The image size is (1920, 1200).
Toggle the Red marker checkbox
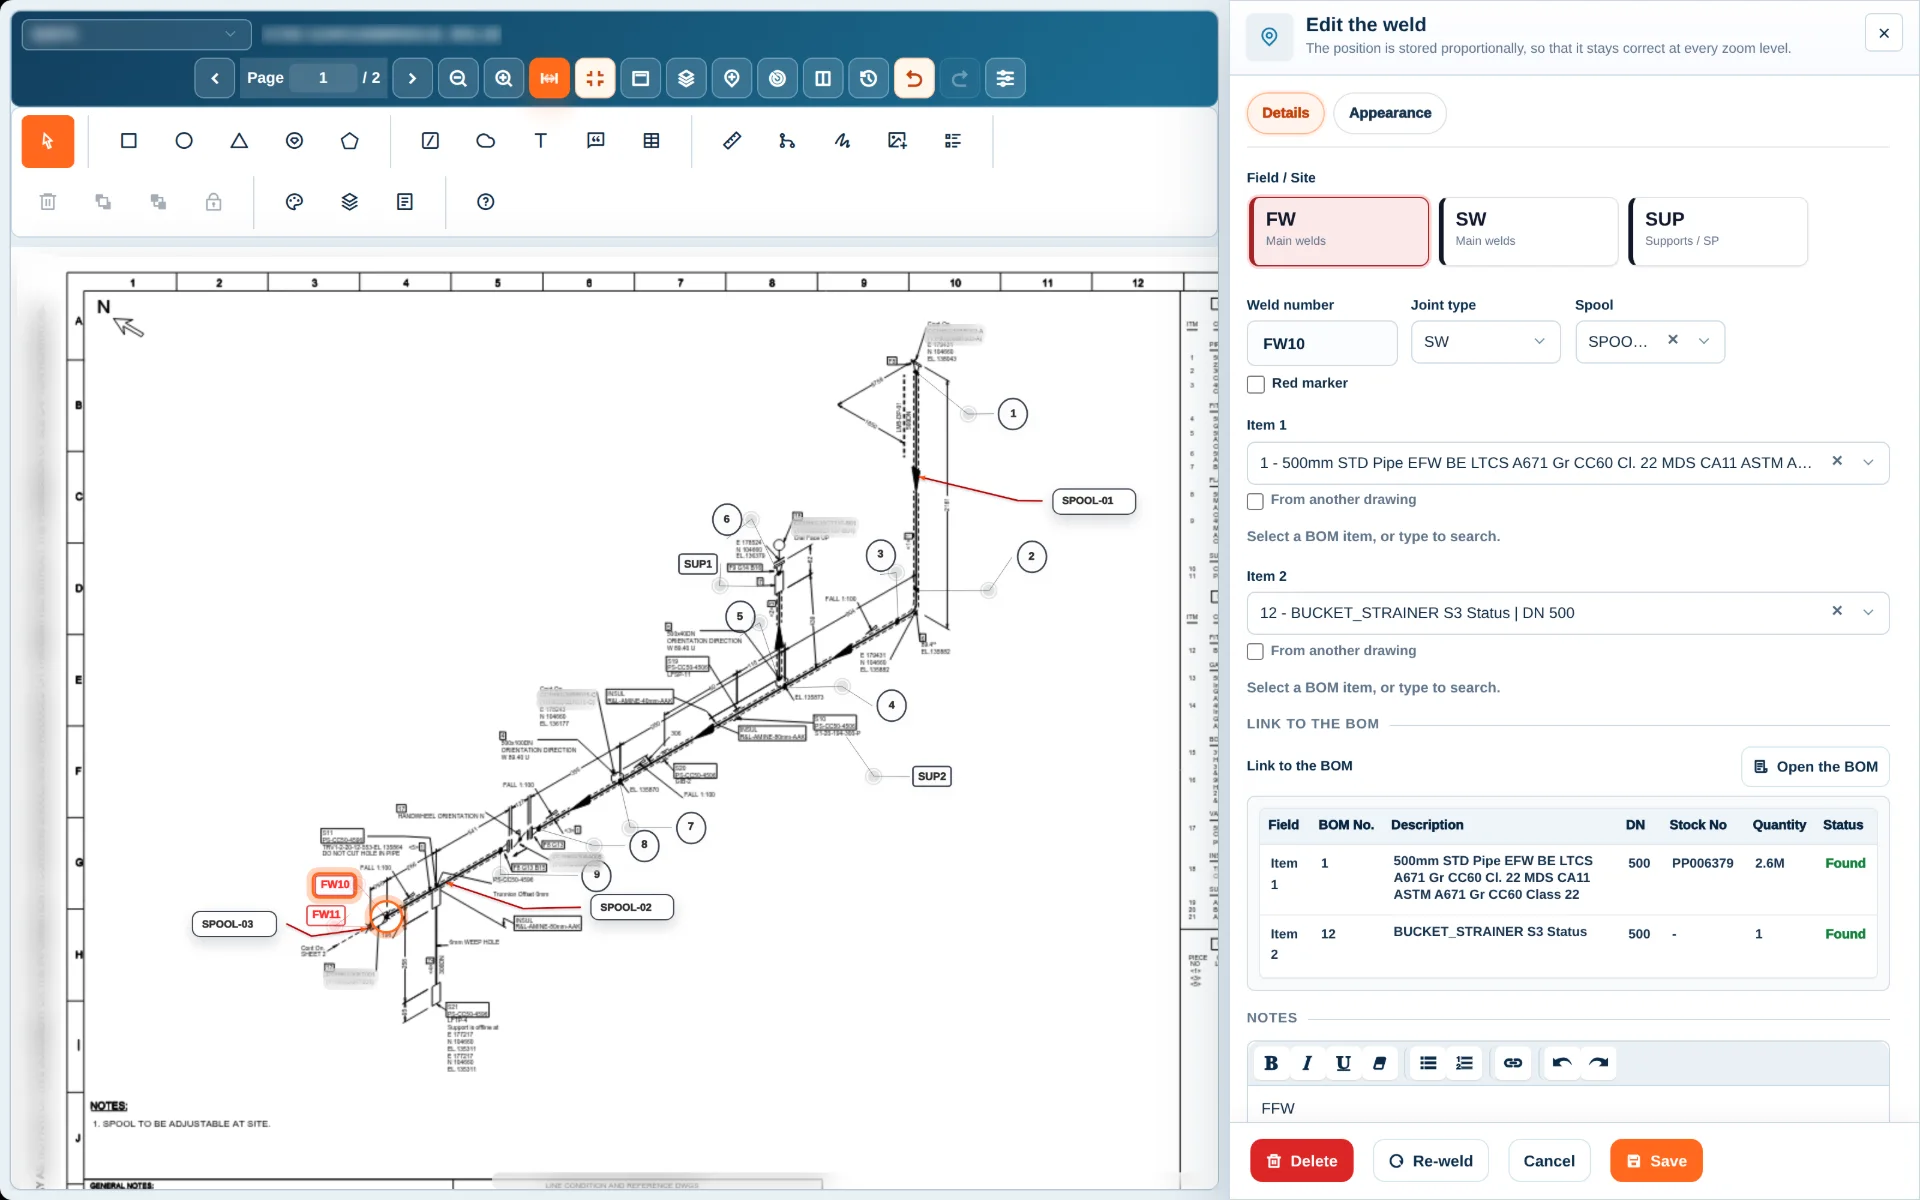[1256, 384]
